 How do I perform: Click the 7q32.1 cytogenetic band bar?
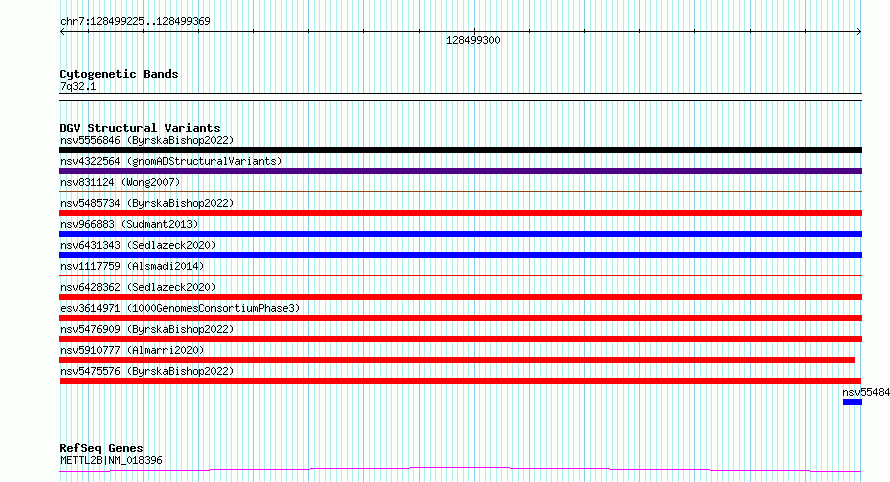click(x=460, y=97)
